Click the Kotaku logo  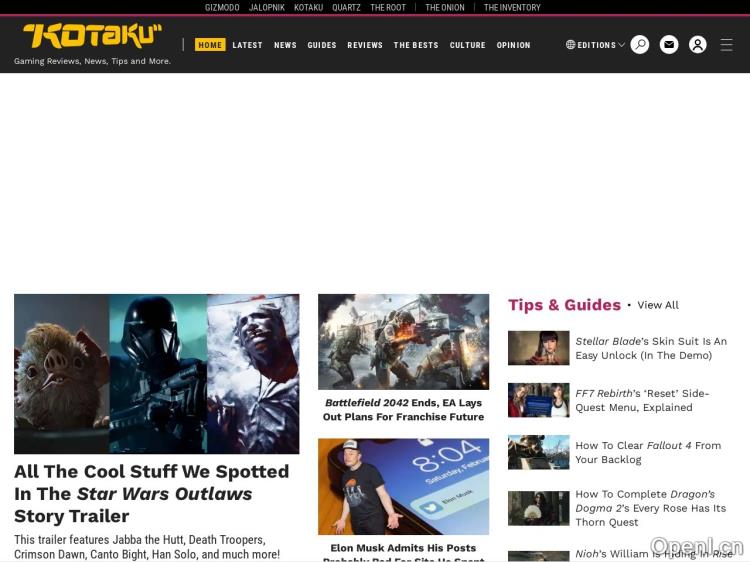click(x=92, y=36)
